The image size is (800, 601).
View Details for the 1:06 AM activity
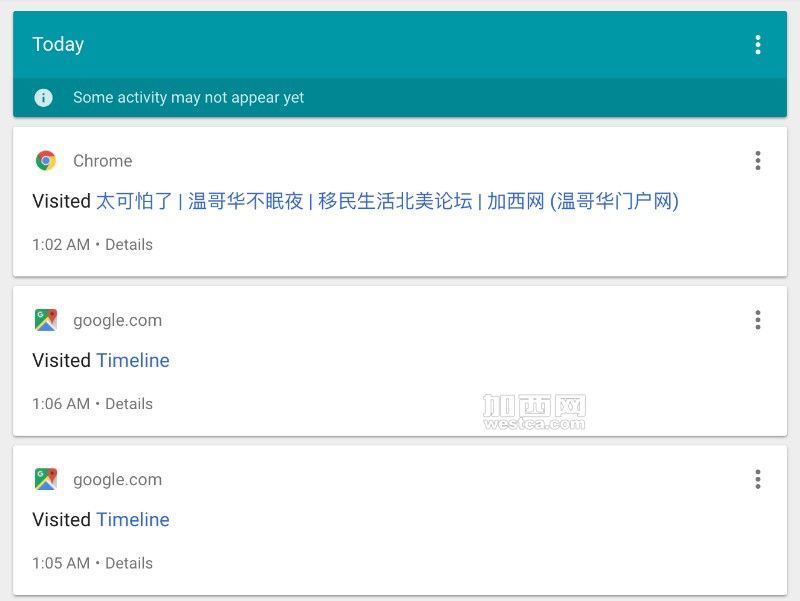pos(129,404)
